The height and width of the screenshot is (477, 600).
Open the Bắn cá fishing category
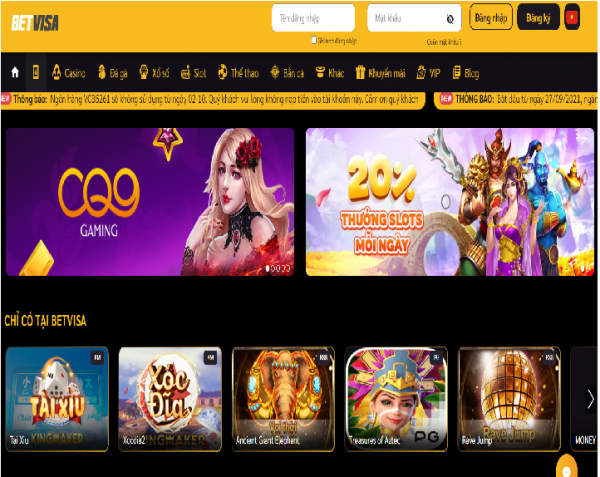(287, 72)
